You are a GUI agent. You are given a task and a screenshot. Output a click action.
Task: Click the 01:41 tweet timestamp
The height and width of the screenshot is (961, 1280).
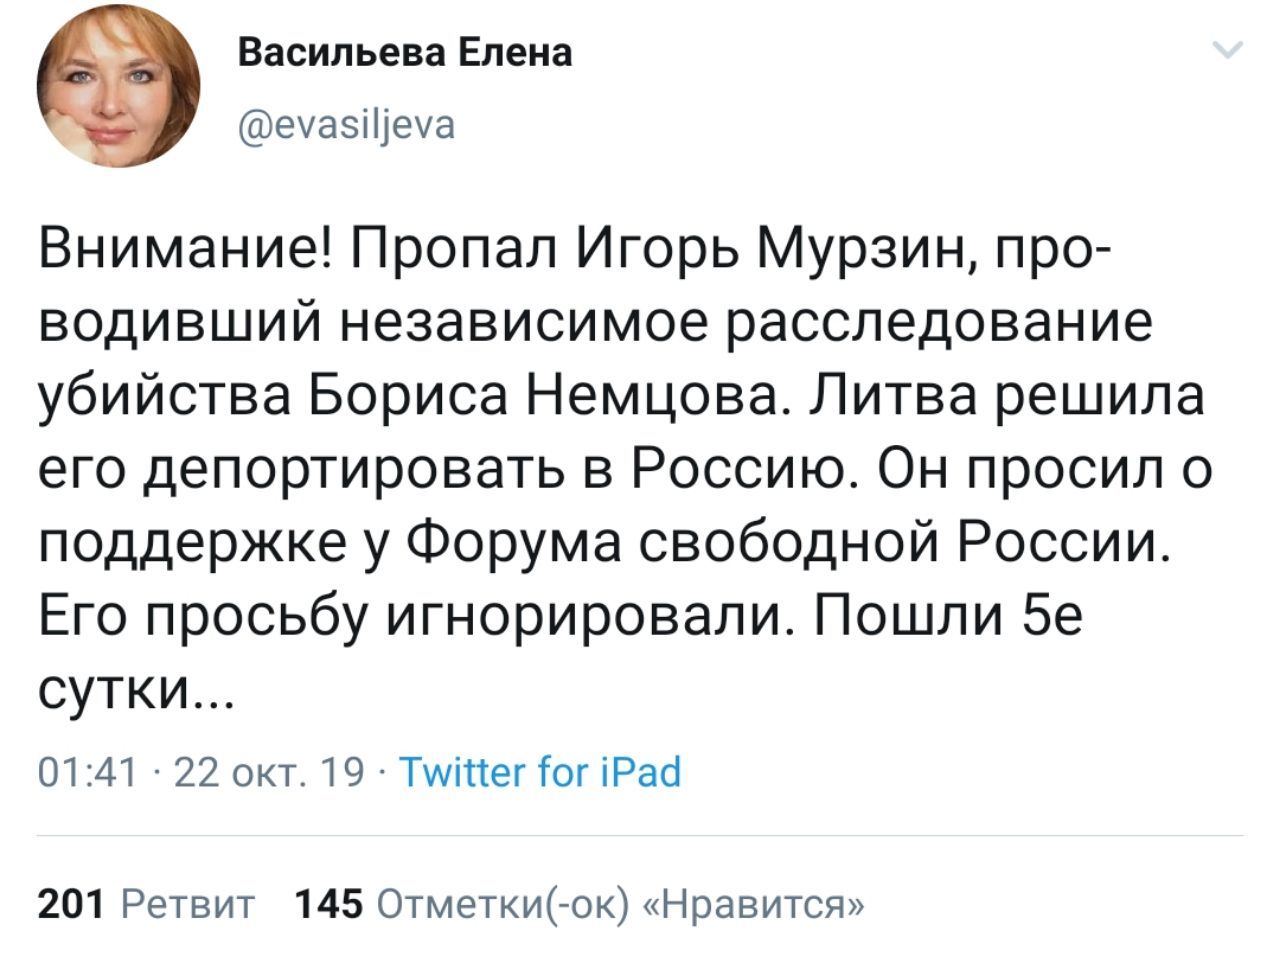86,772
